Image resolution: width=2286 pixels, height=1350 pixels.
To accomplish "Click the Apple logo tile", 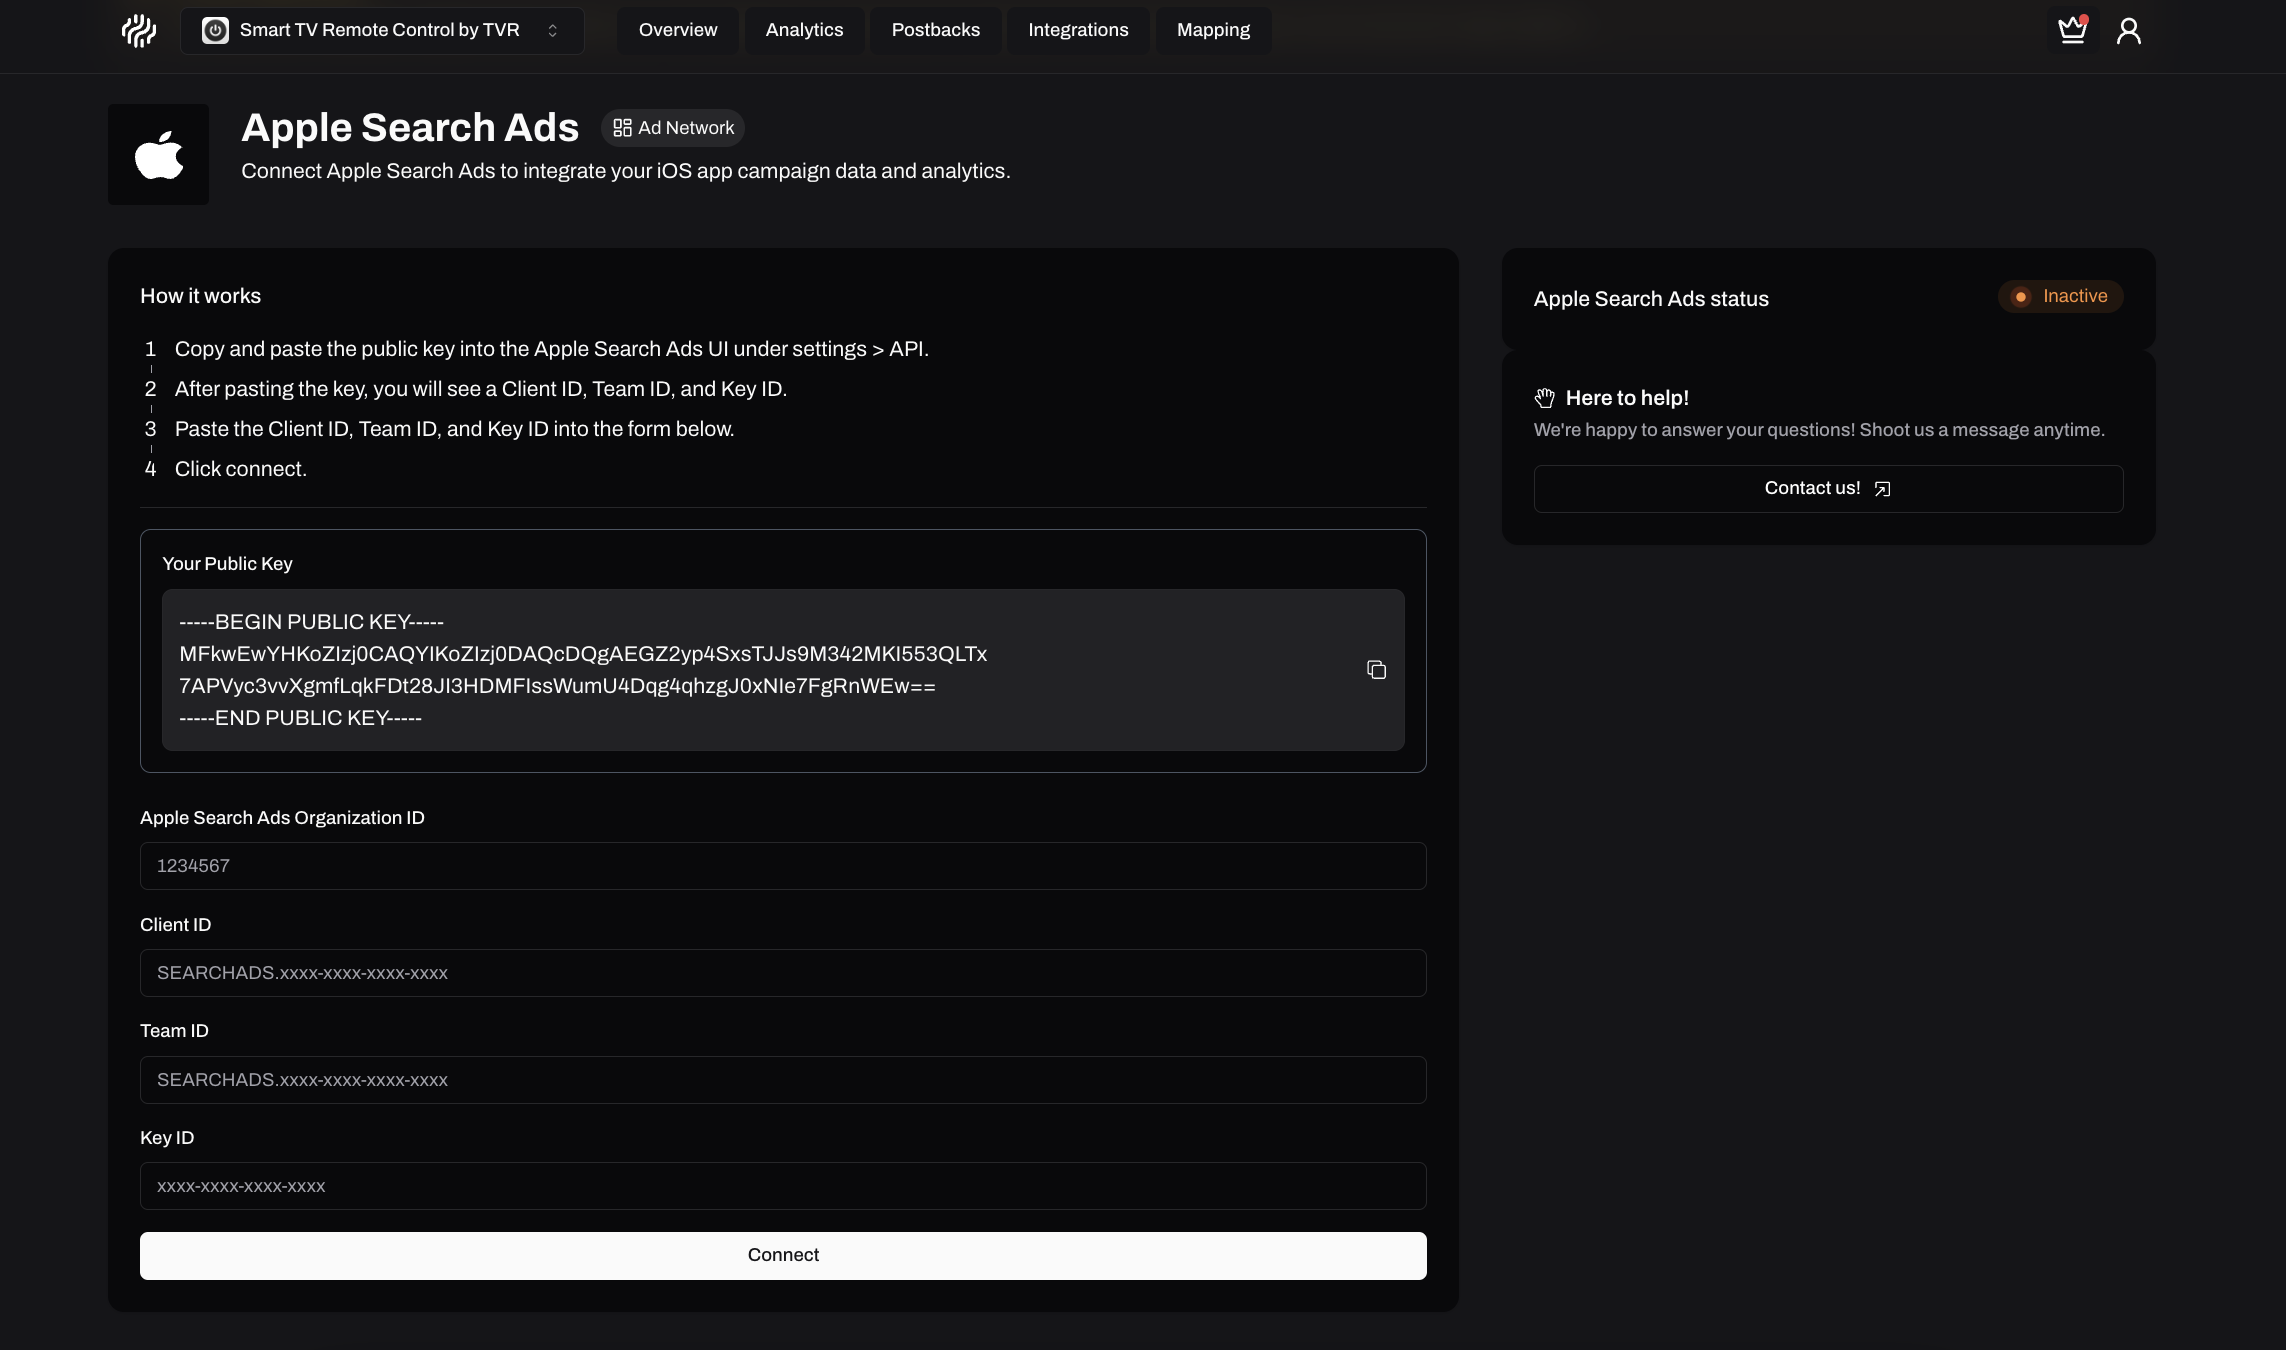I will tap(159, 155).
